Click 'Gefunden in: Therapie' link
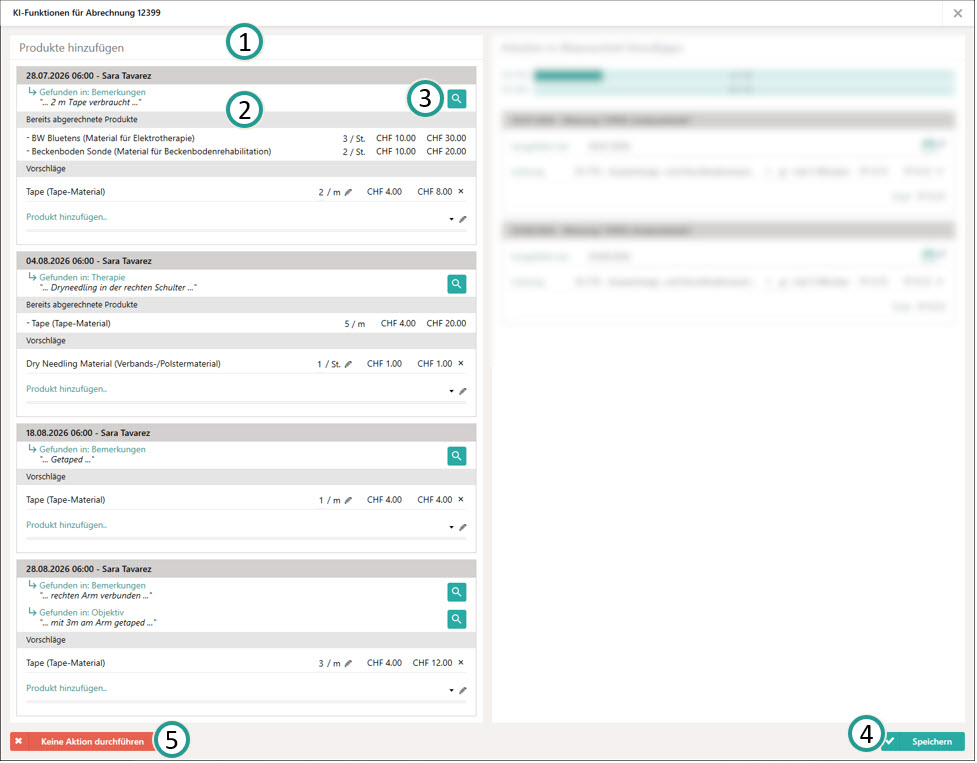The image size is (977, 763). pyautogui.click(x=82, y=278)
